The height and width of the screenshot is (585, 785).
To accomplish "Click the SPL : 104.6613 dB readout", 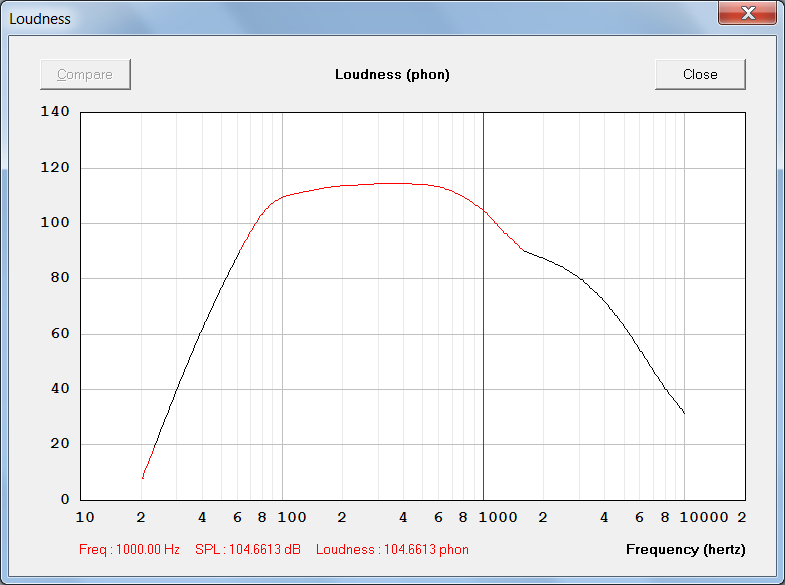I will [248, 549].
